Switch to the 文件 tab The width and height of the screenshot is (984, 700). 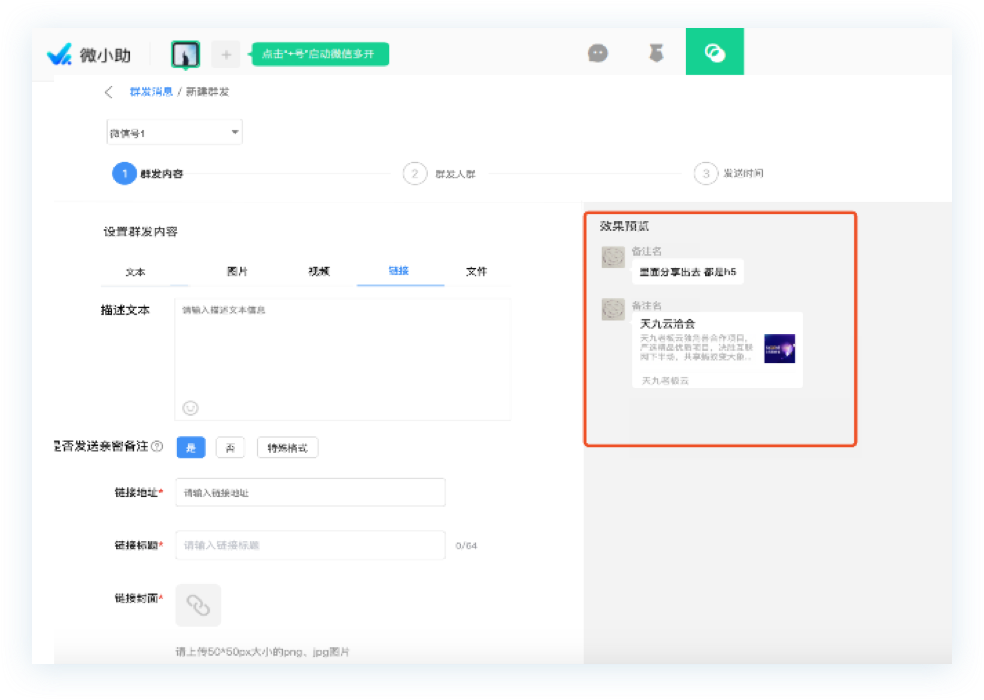(477, 271)
